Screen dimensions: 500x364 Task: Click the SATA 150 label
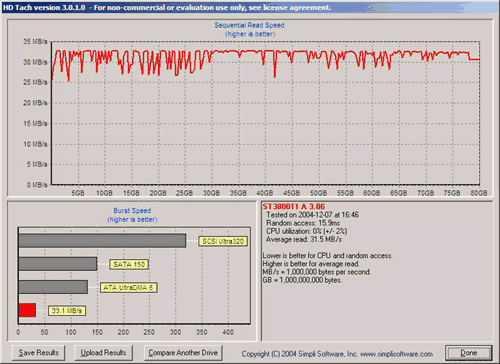(129, 264)
